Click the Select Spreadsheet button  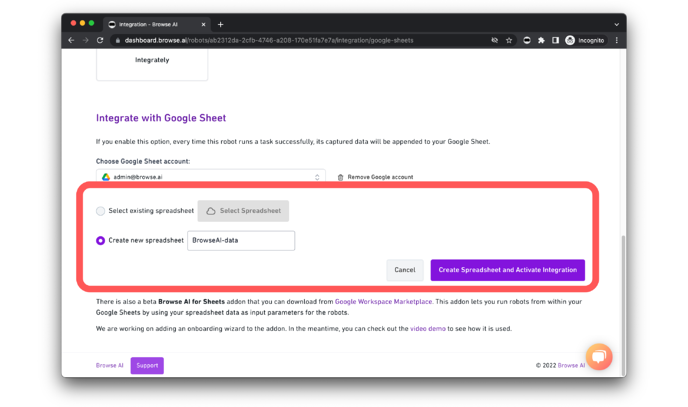coord(243,211)
